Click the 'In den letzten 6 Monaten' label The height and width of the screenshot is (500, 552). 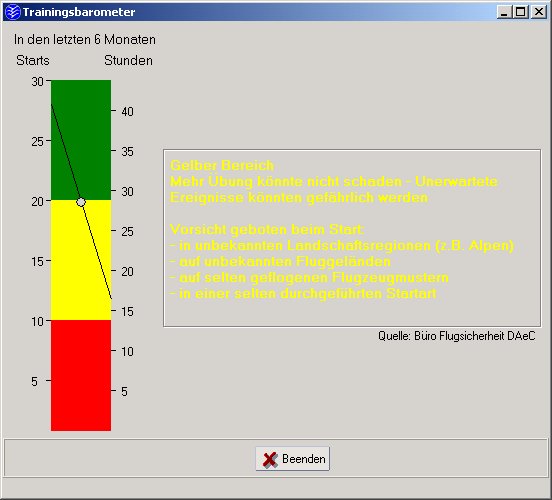point(85,39)
